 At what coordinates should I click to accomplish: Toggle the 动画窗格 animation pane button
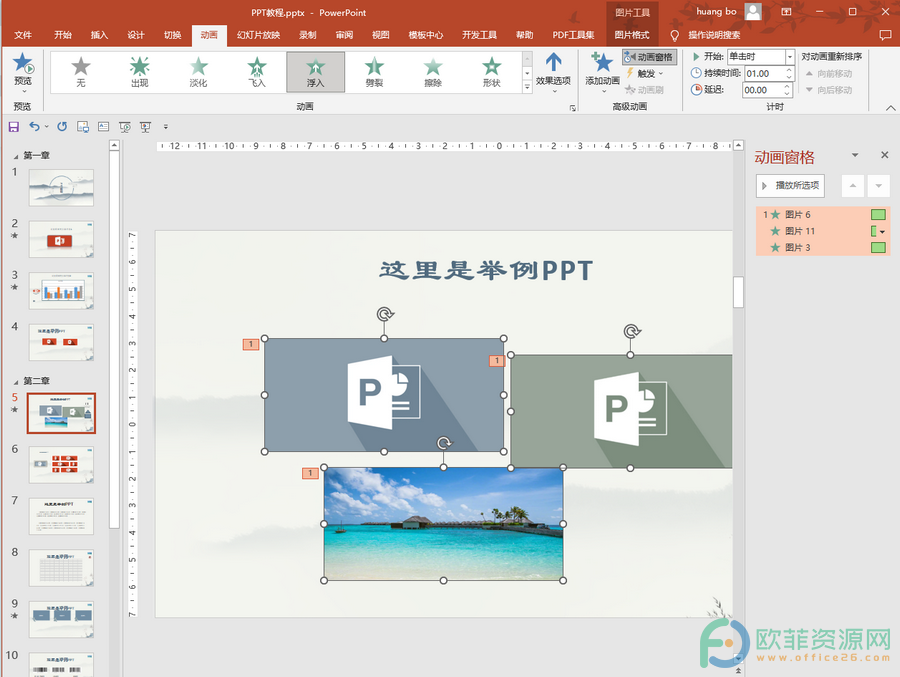pos(650,57)
